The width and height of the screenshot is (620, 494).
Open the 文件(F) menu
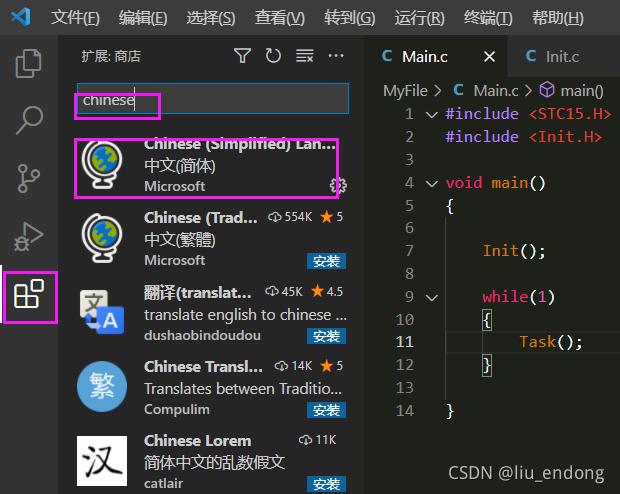tap(75, 18)
